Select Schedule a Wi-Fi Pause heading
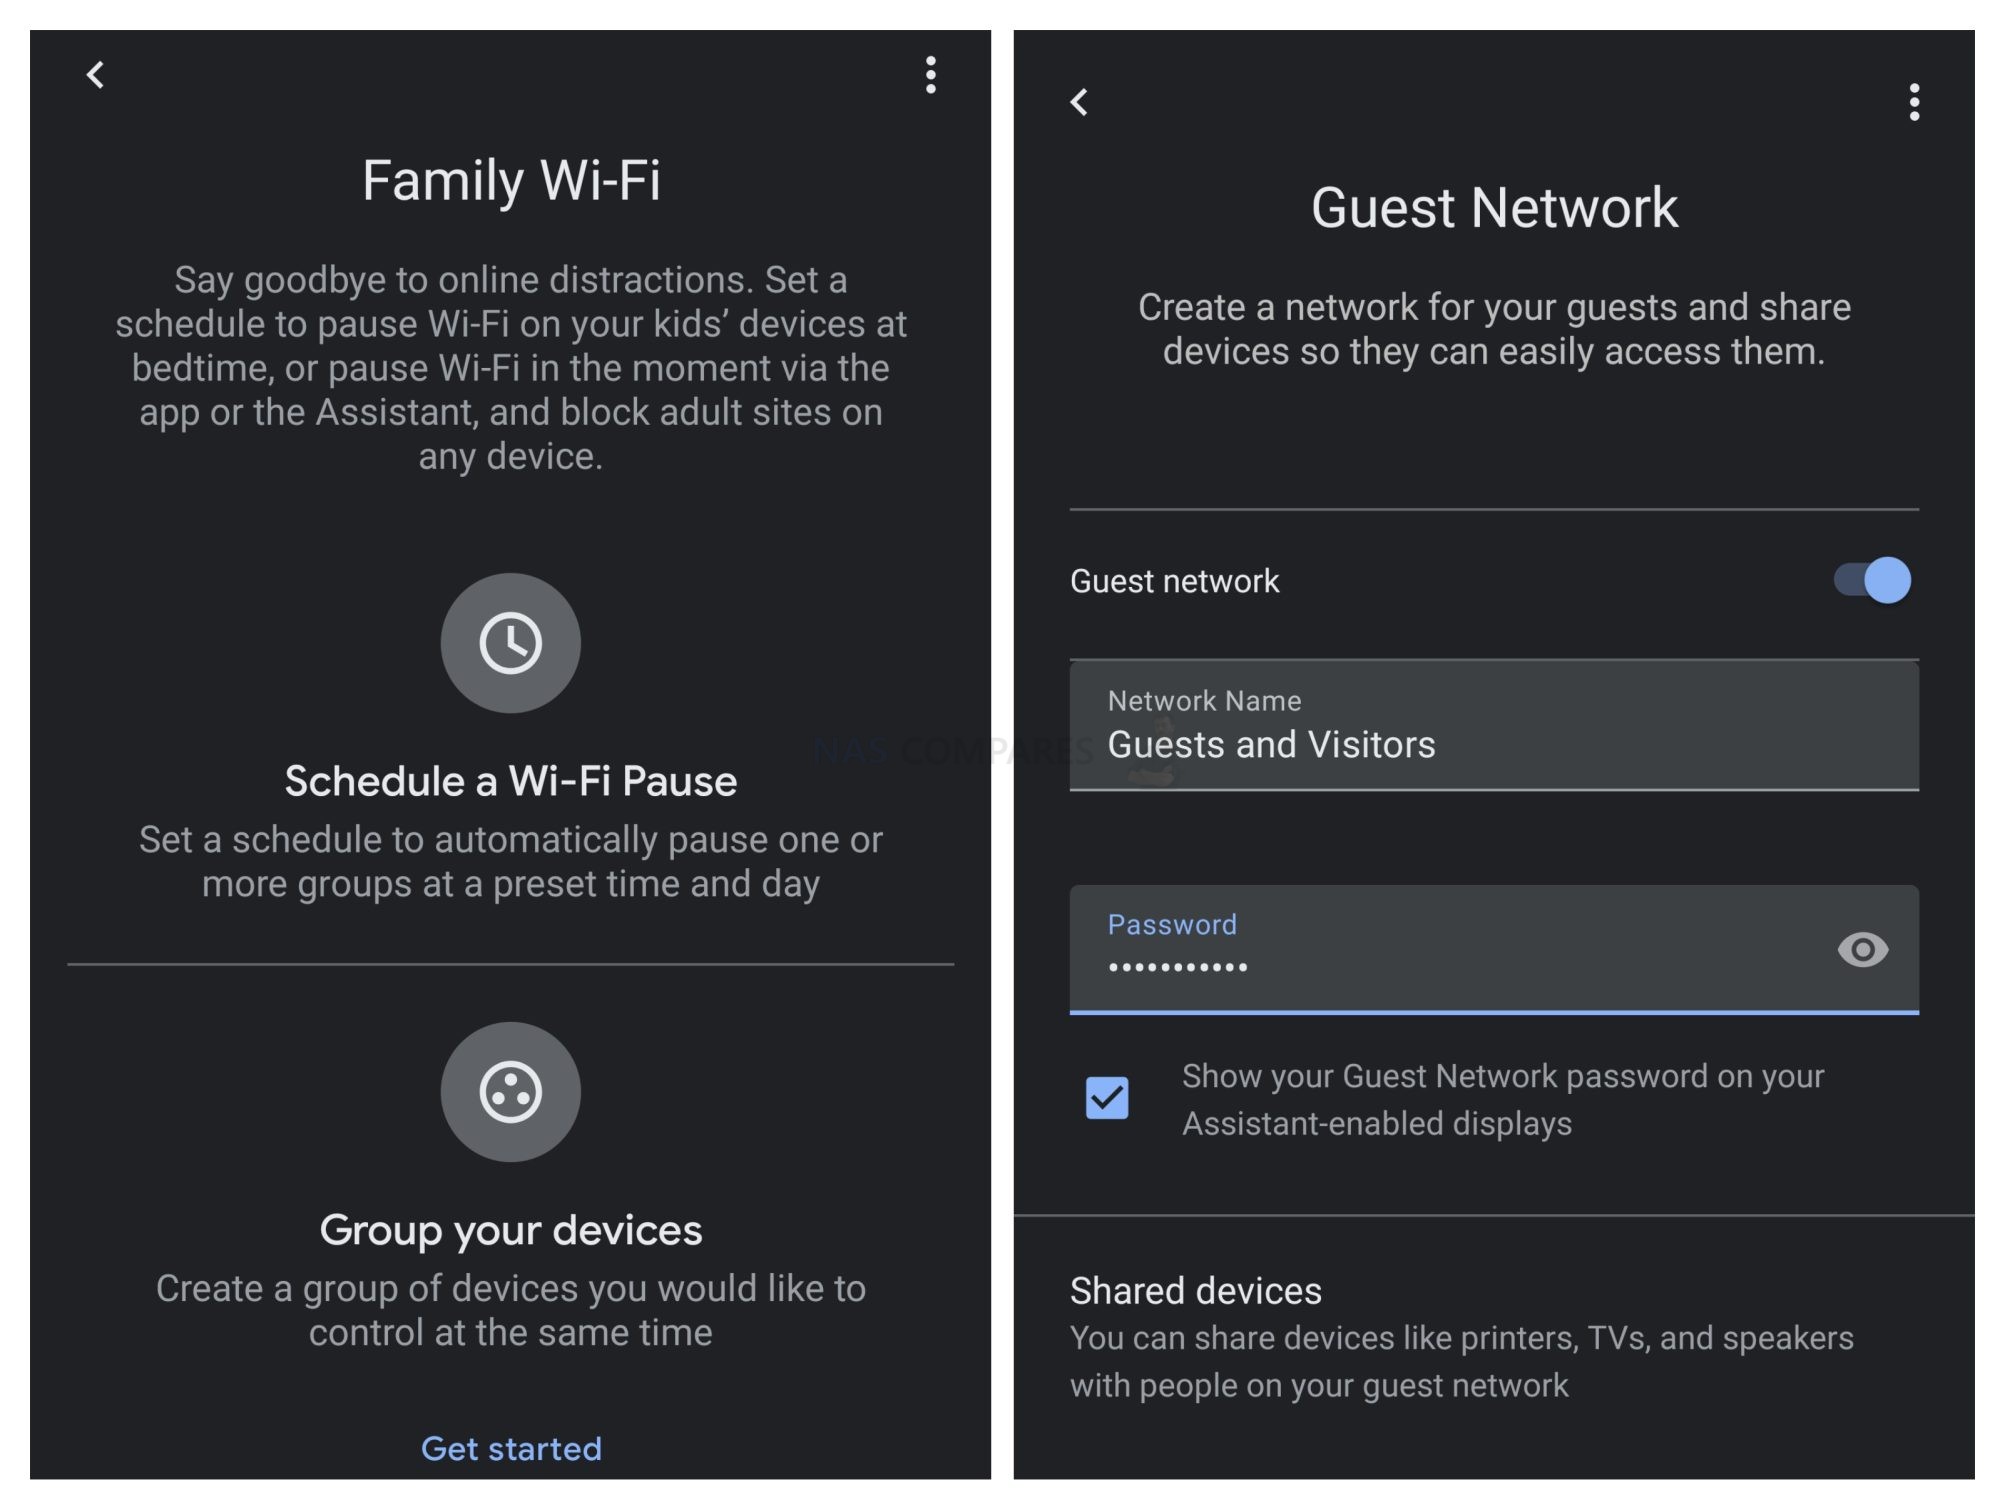 [x=511, y=780]
